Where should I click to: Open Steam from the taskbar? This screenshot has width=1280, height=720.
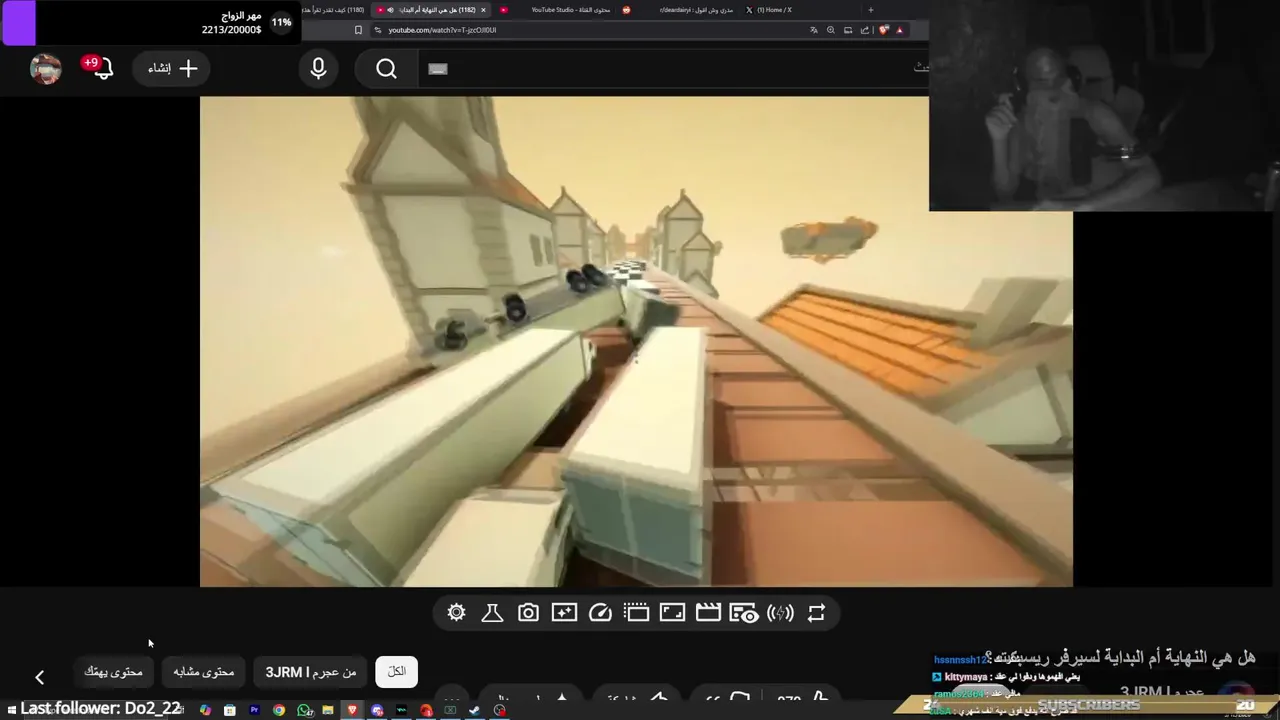475,710
